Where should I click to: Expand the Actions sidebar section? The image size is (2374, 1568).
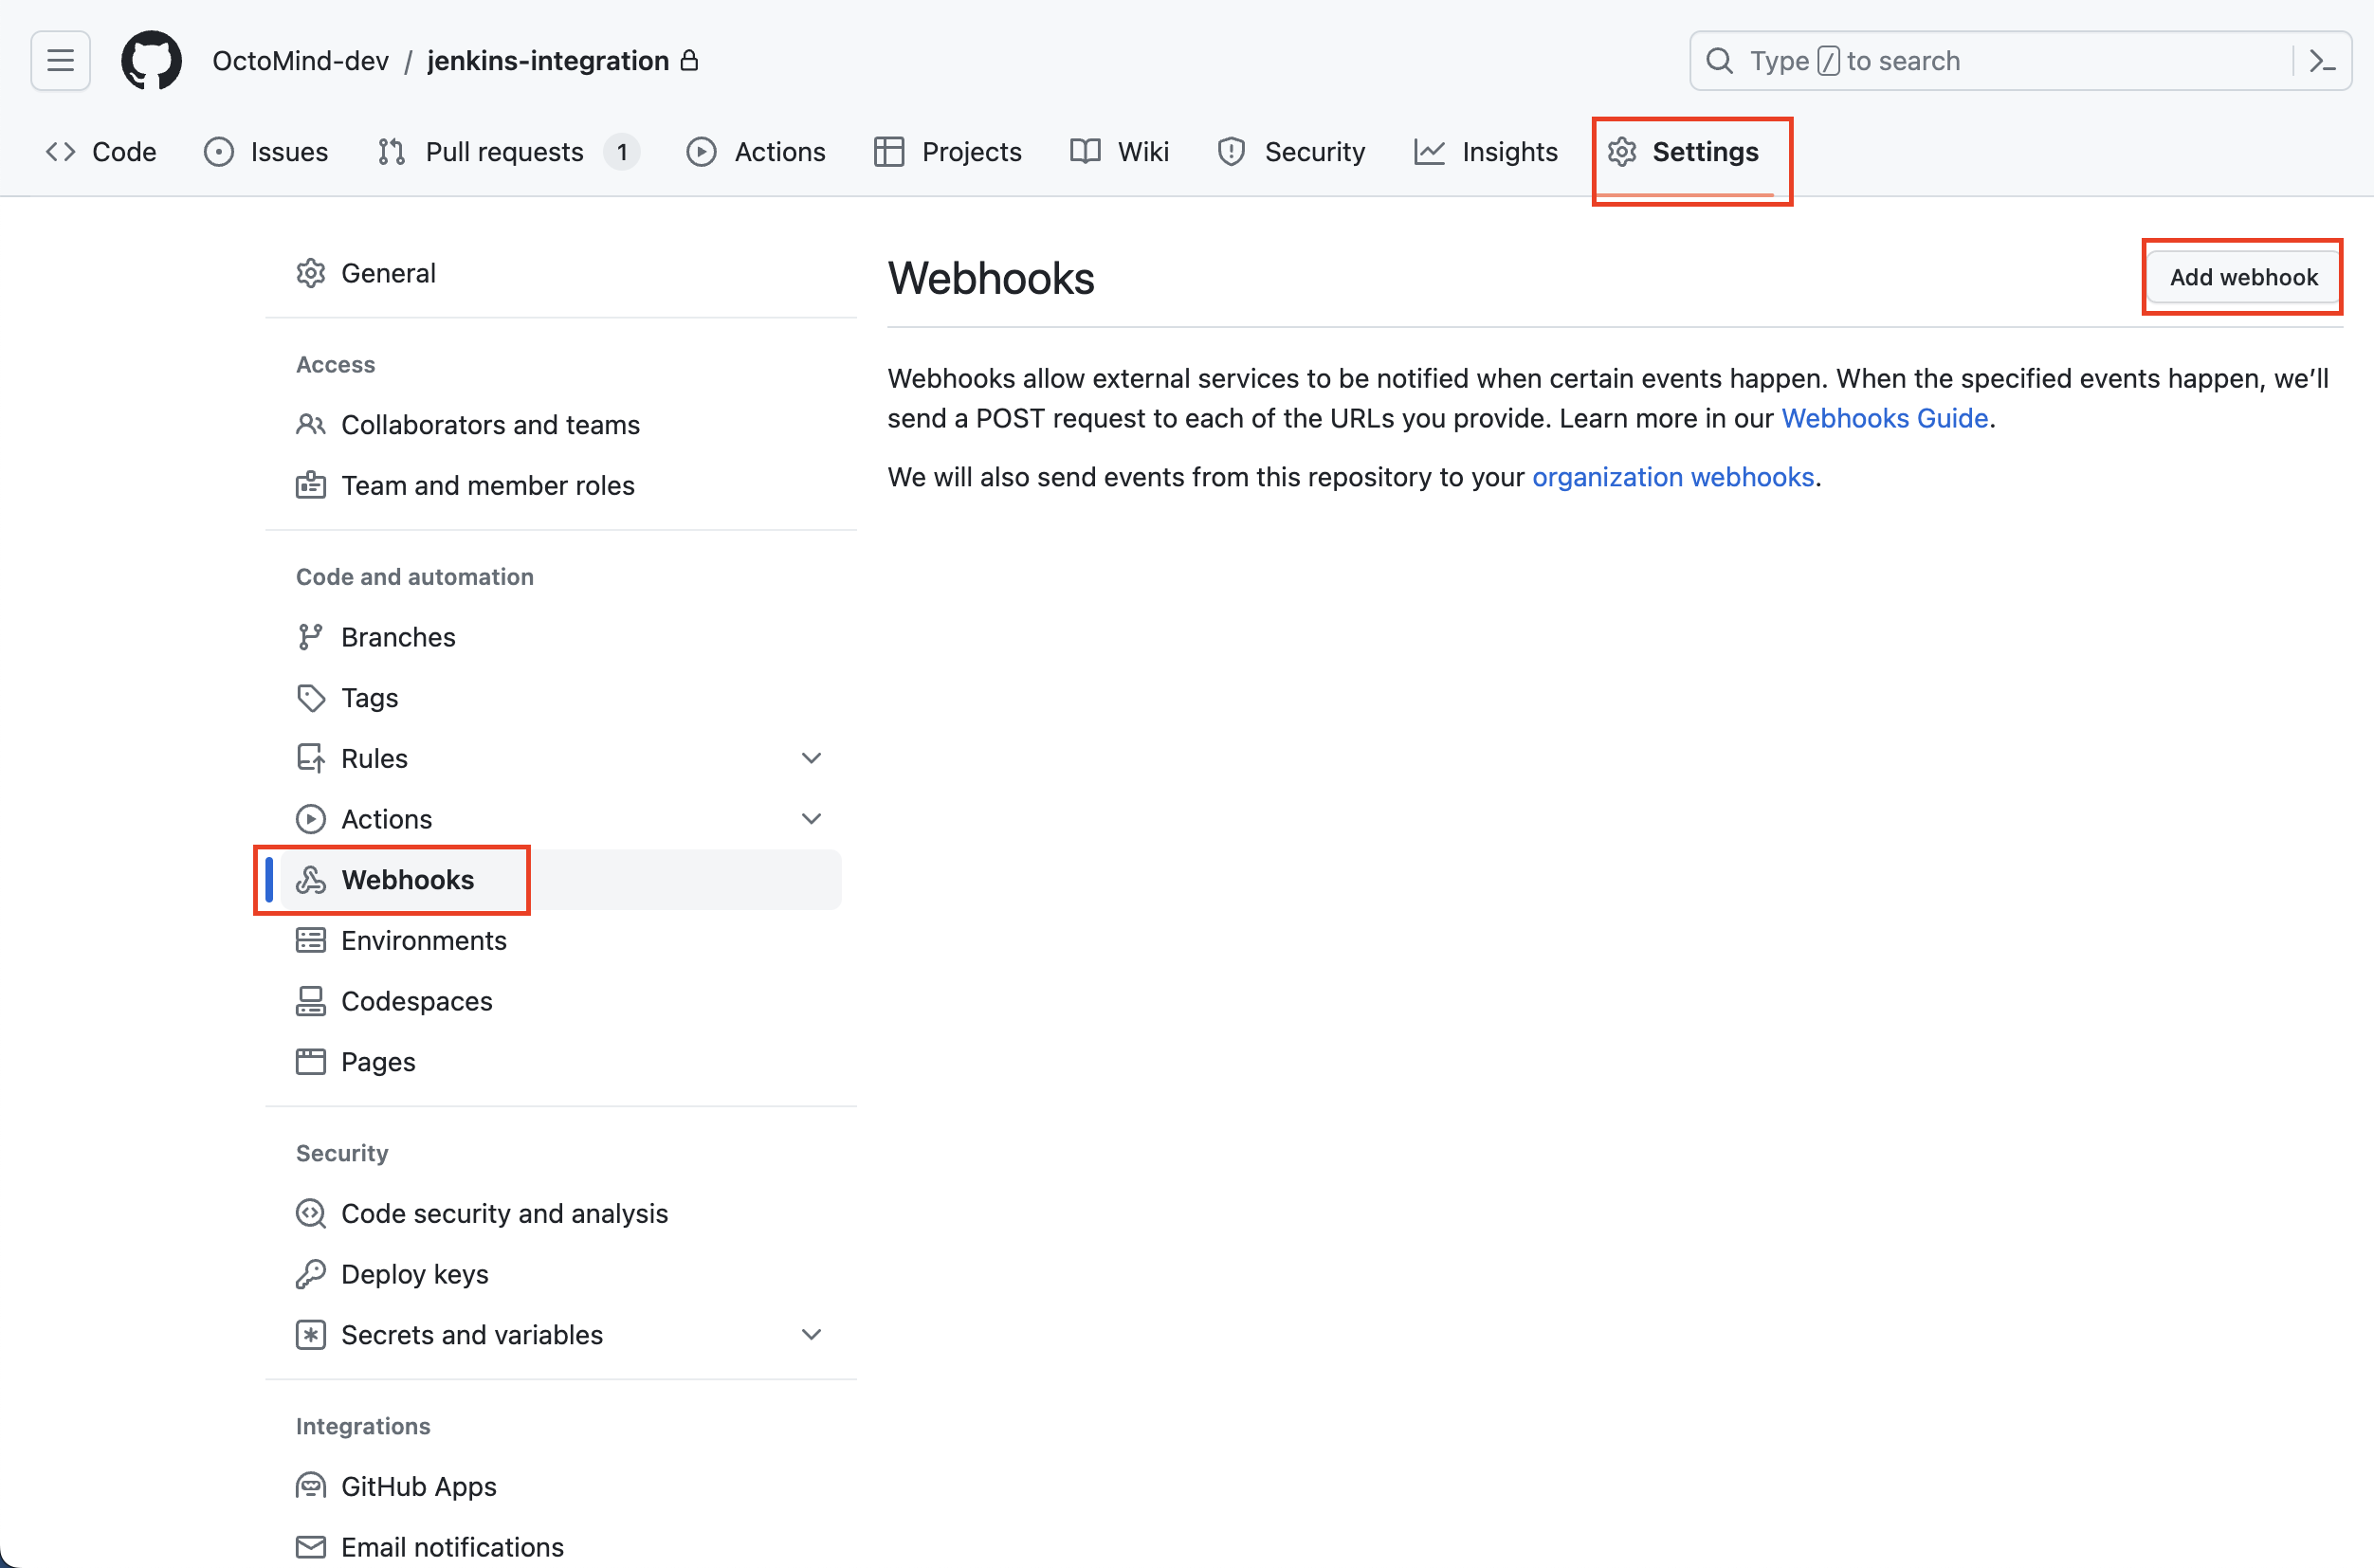coord(811,818)
